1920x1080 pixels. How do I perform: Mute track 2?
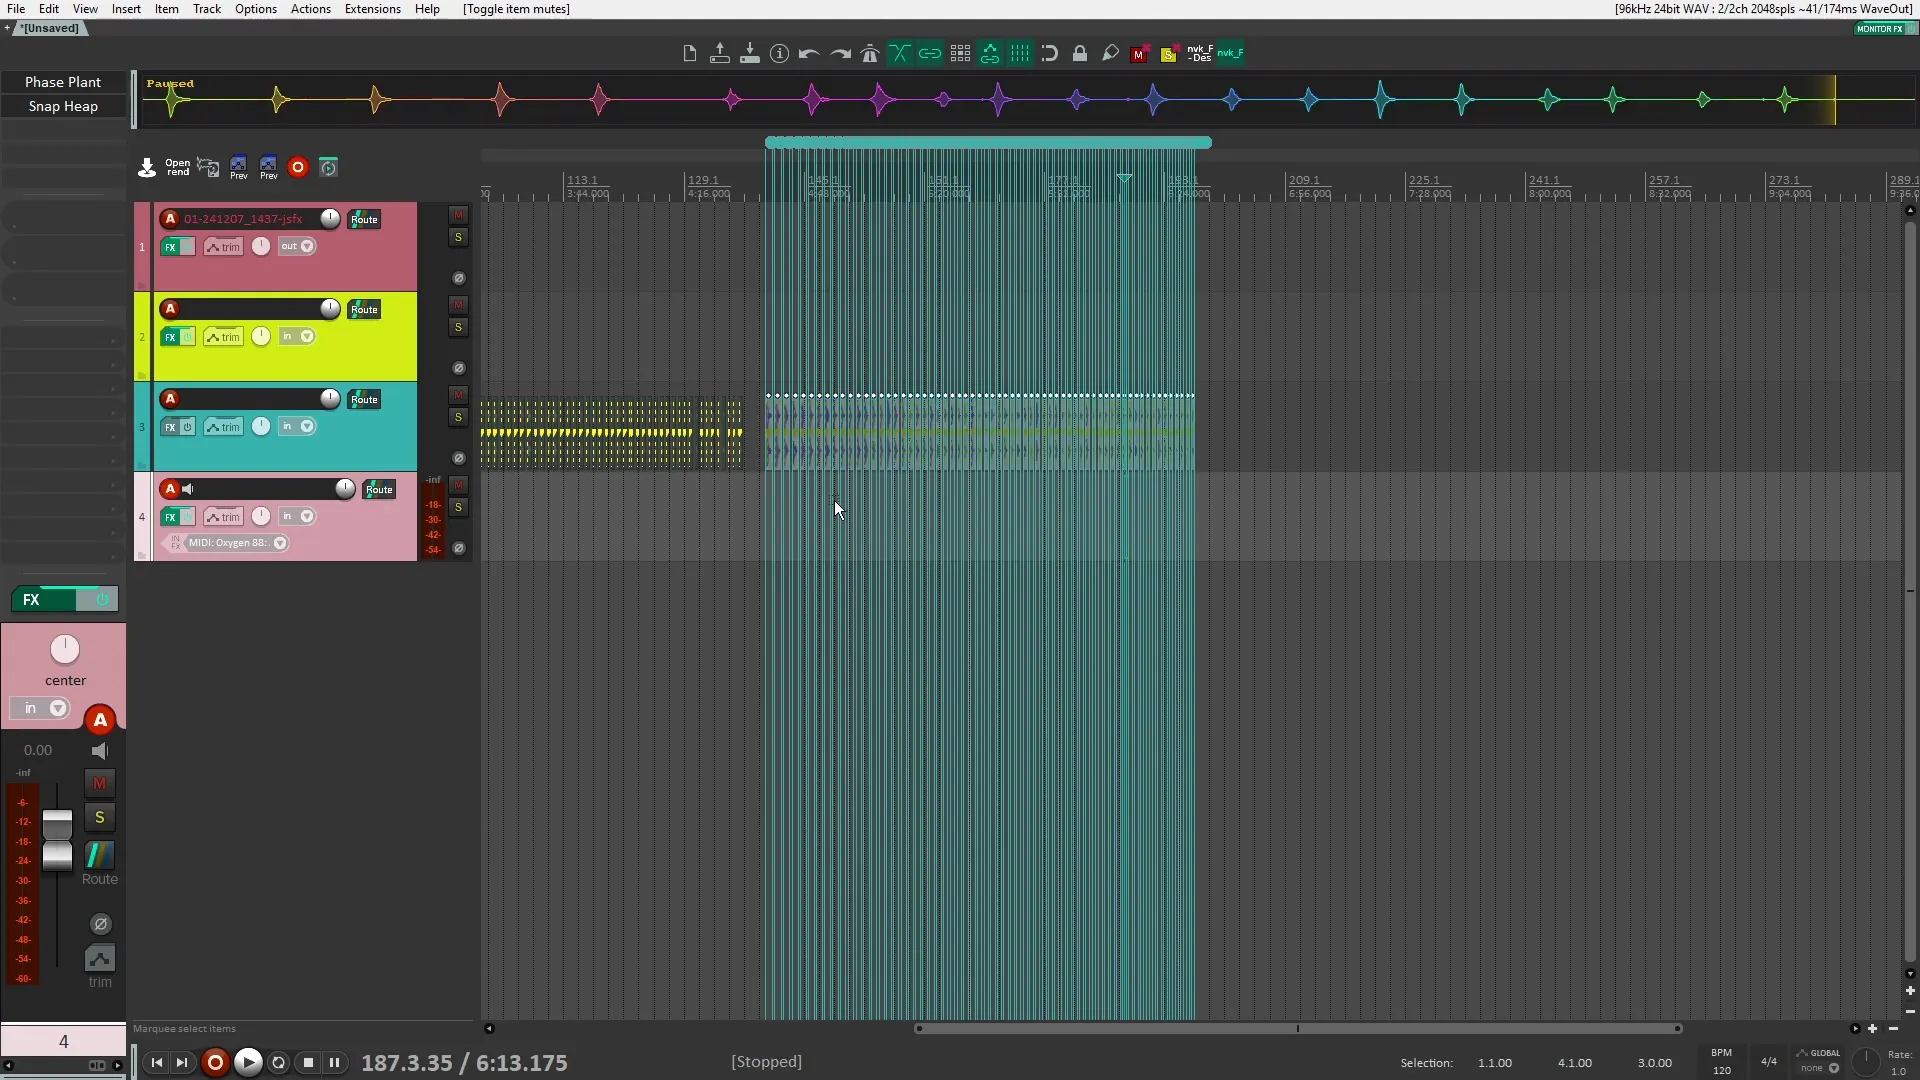[458, 305]
